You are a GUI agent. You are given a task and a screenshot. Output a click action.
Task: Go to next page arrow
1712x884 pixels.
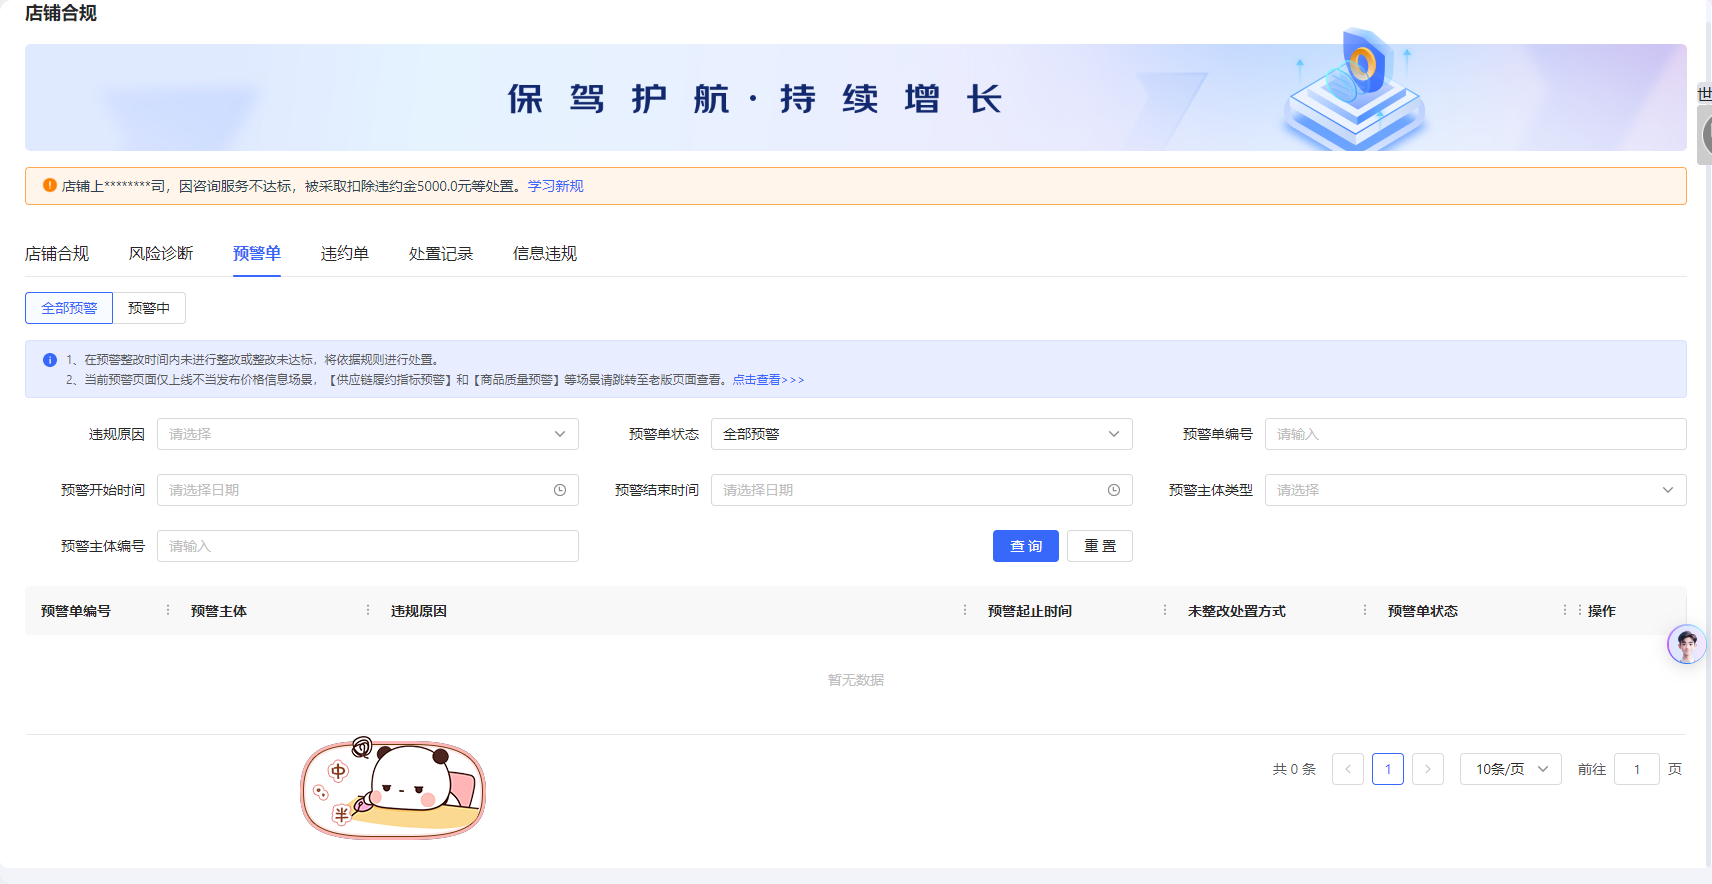click(x=1427, y=769)
